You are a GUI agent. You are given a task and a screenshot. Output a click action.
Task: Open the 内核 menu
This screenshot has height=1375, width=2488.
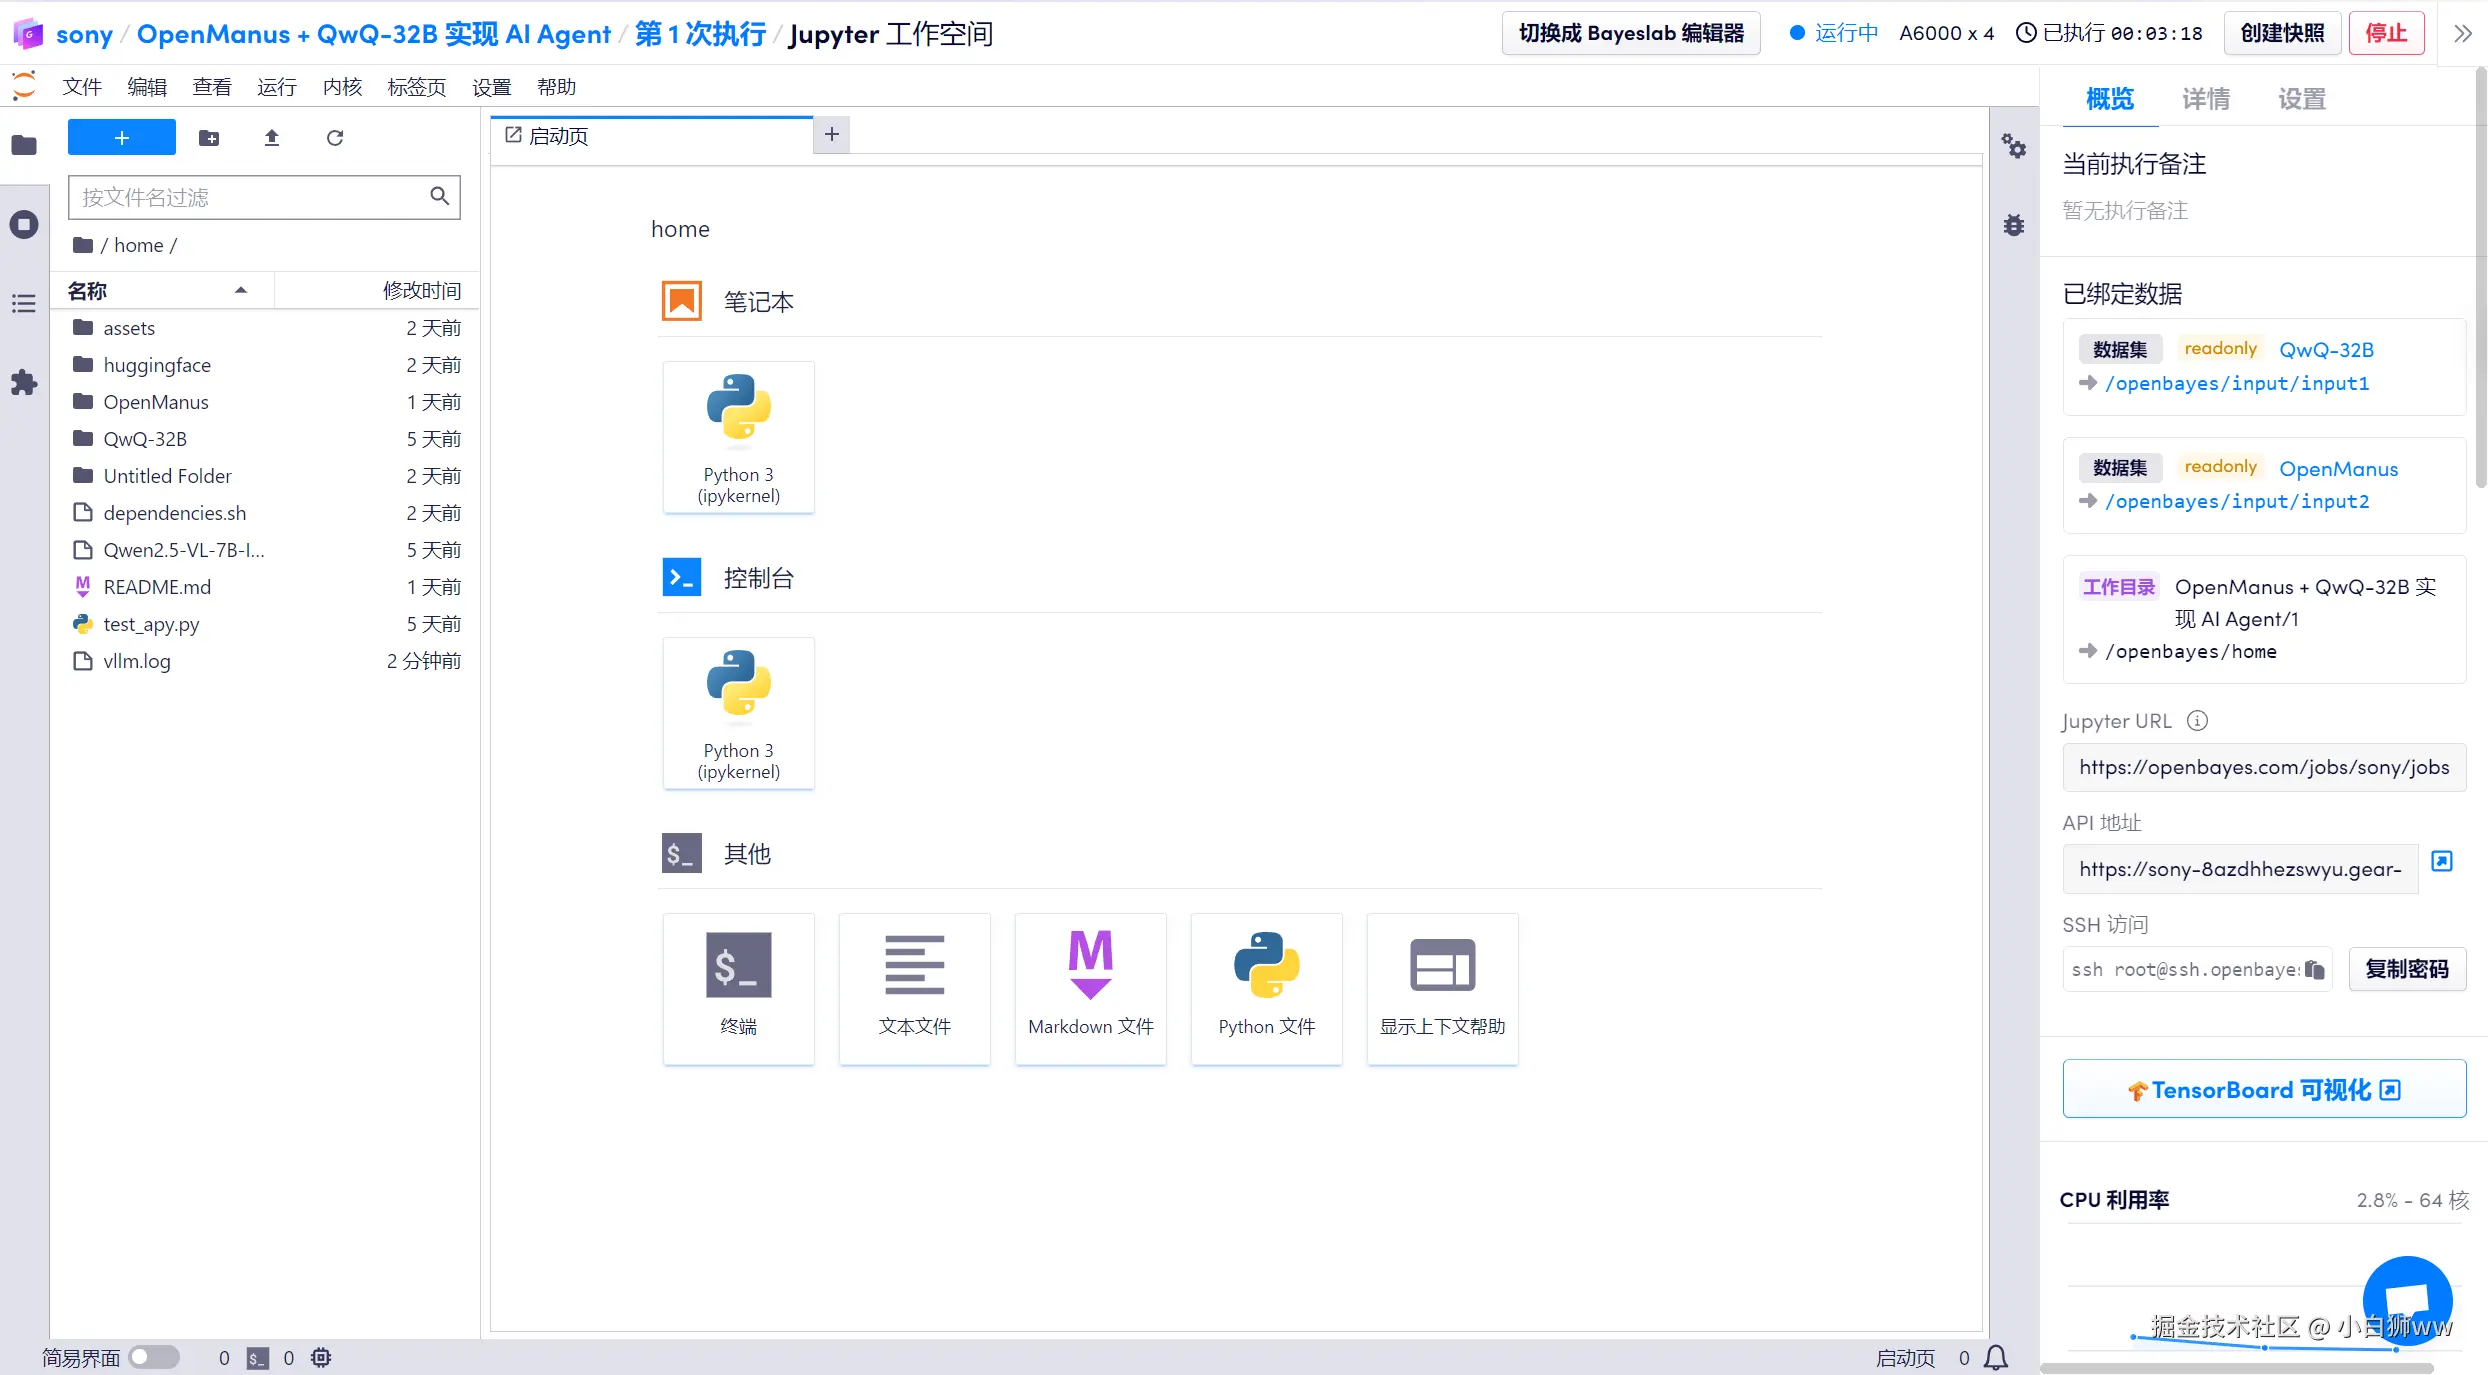tap(342, 87)
